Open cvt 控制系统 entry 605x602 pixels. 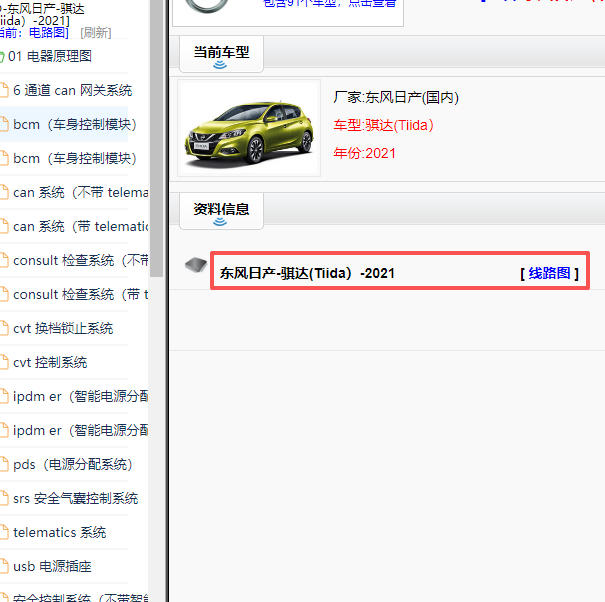tap(50, 362)
